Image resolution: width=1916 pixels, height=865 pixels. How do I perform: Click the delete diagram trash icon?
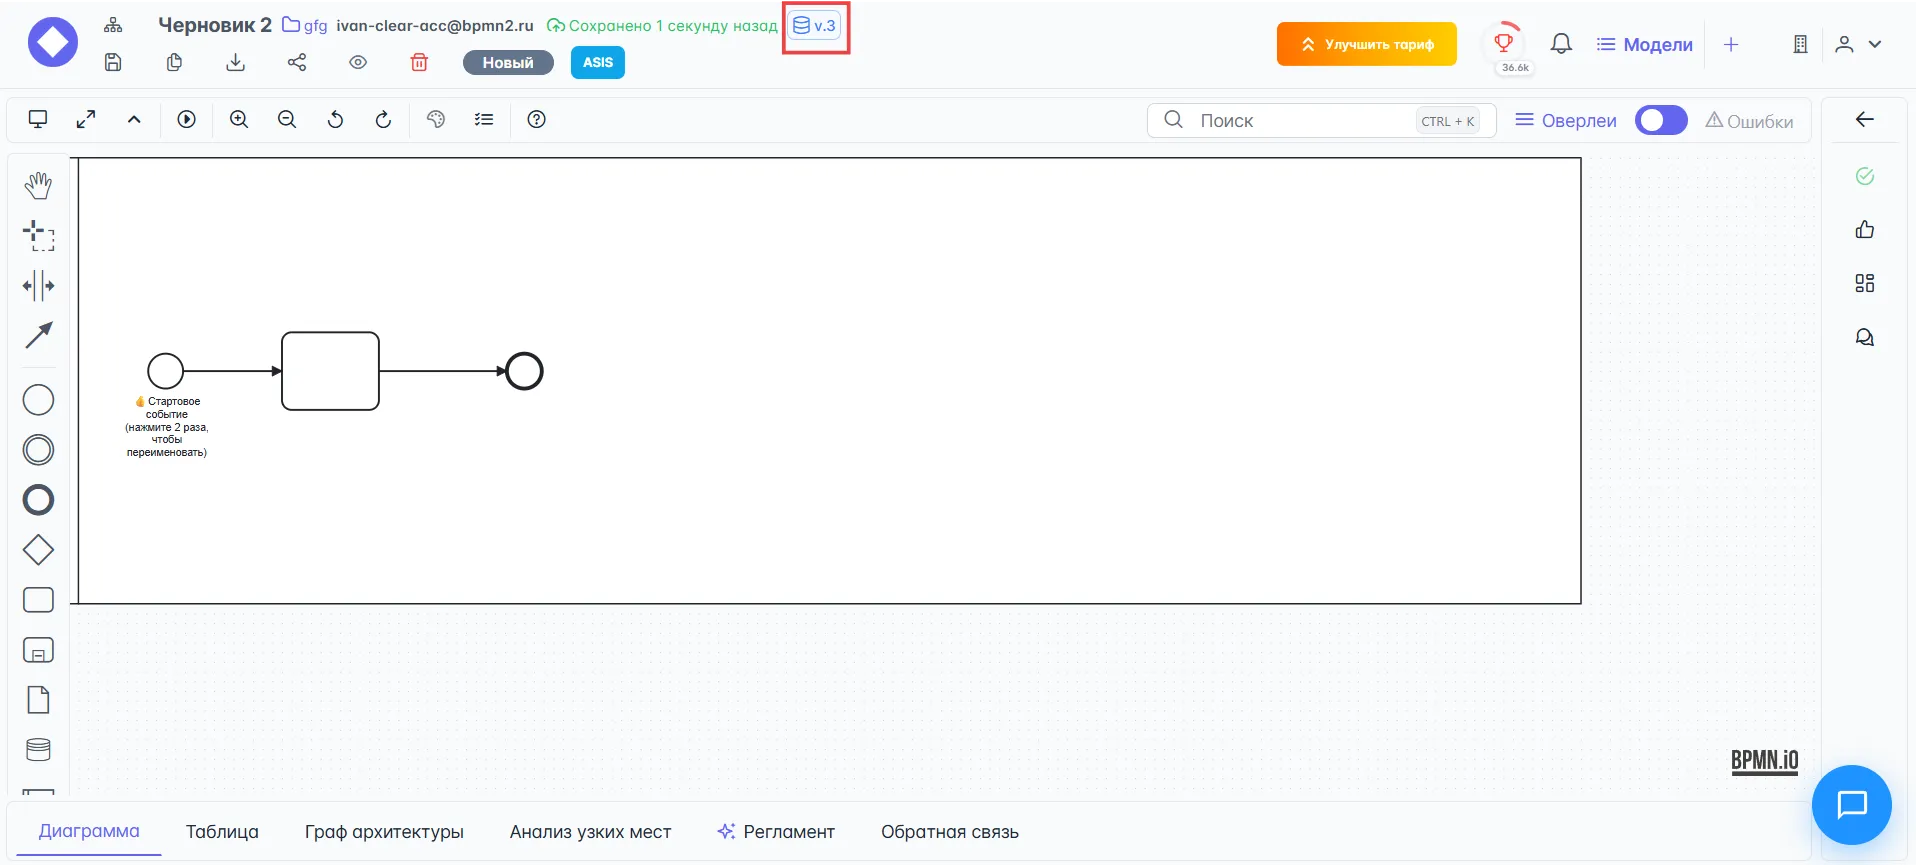419,62
